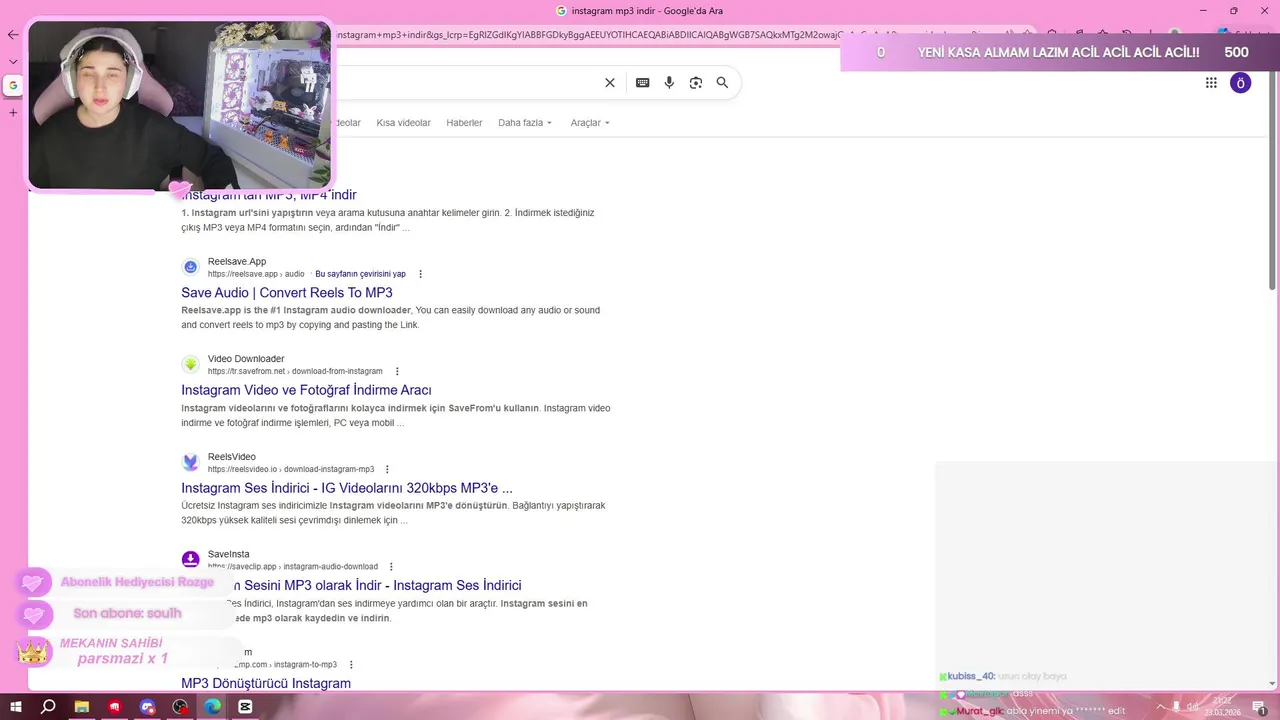Expand the Daha fazla dropdown
The width and height of the screenshot is (1280, 720).
click(525, 123)
